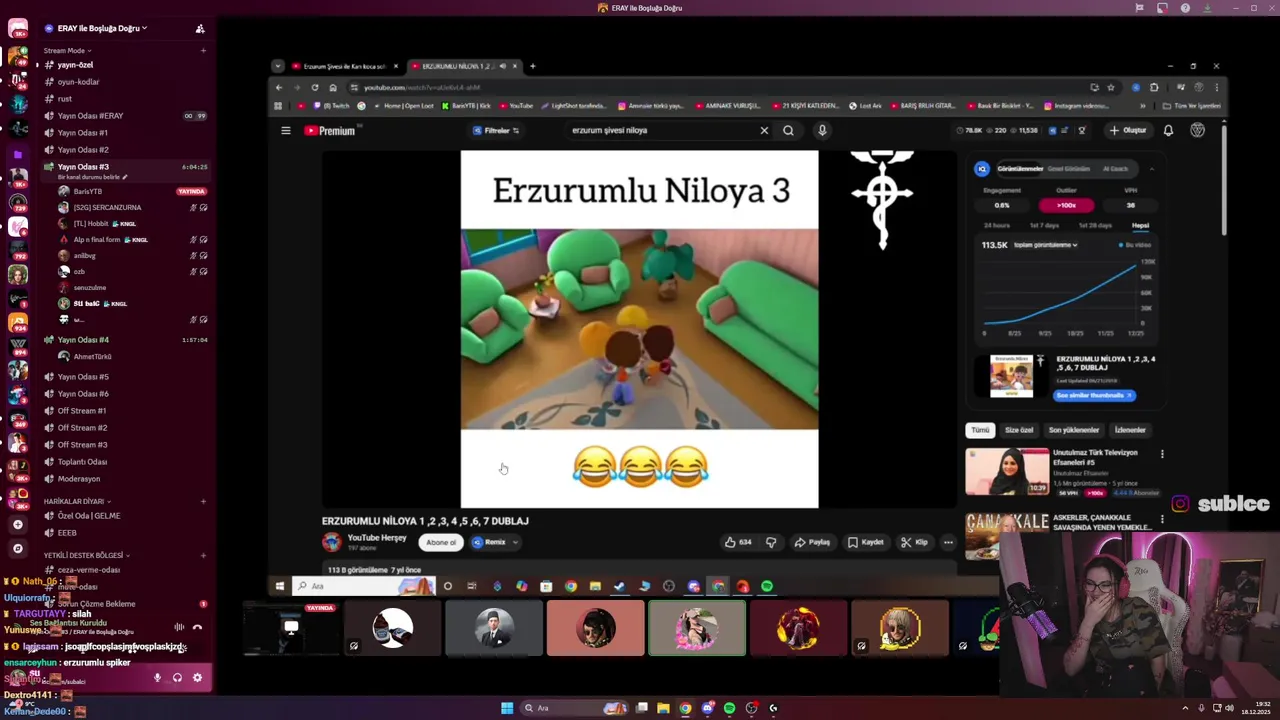
Task: Click Add a Server plus icon
Action: (x=17, y=524)
